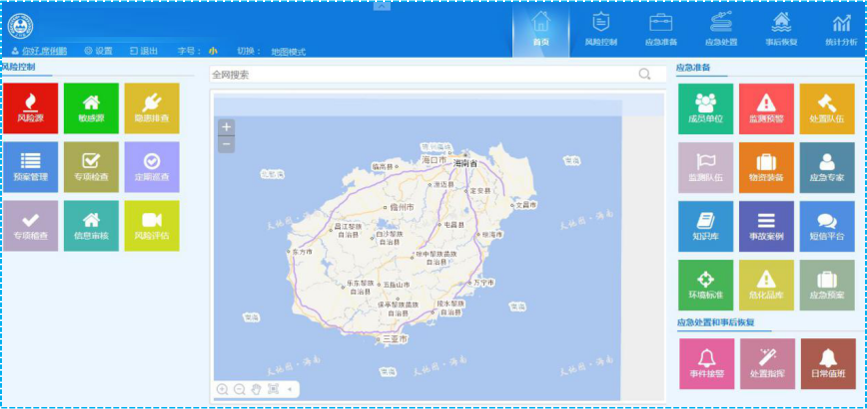Click the 退出 logout link
The image size is (867, 409).
point(141,51)
